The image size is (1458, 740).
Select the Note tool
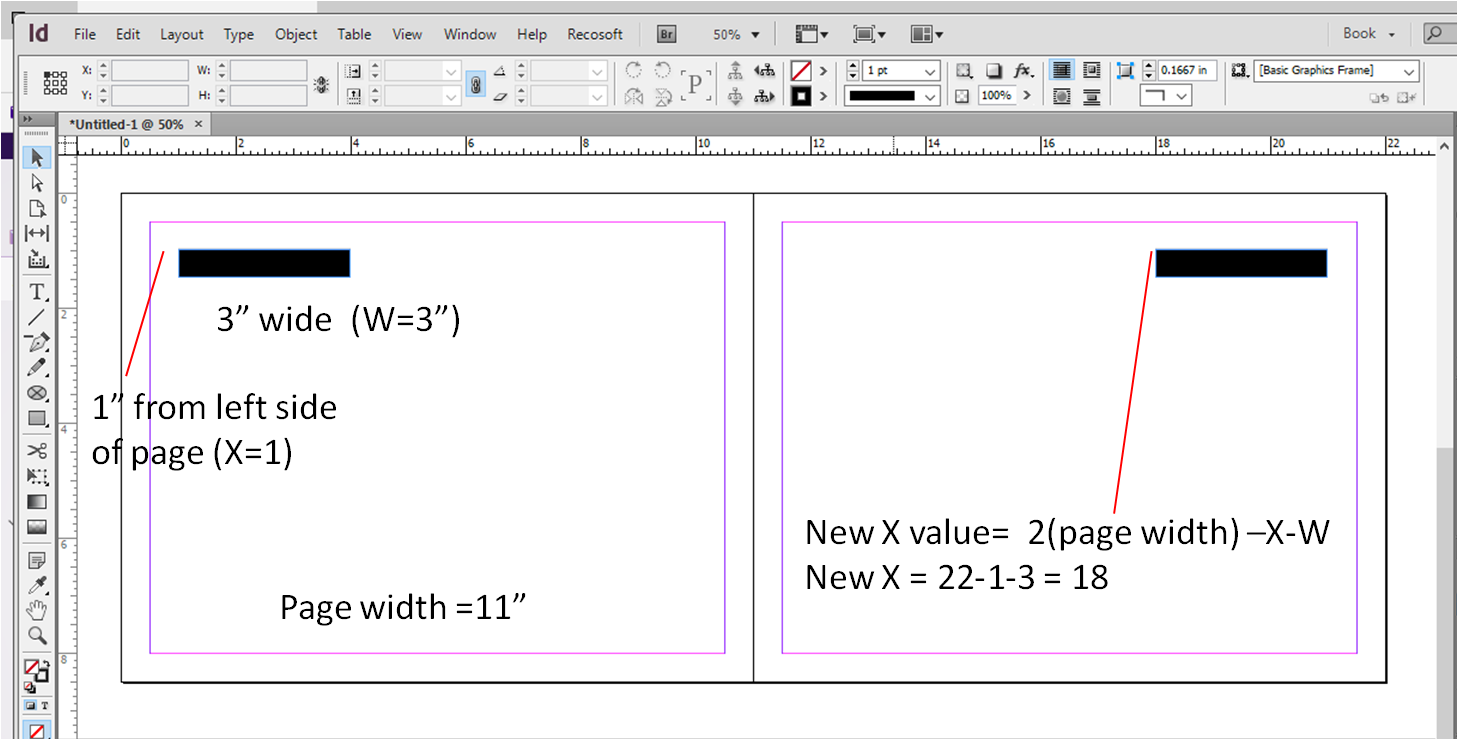click(x=37, y=559)
